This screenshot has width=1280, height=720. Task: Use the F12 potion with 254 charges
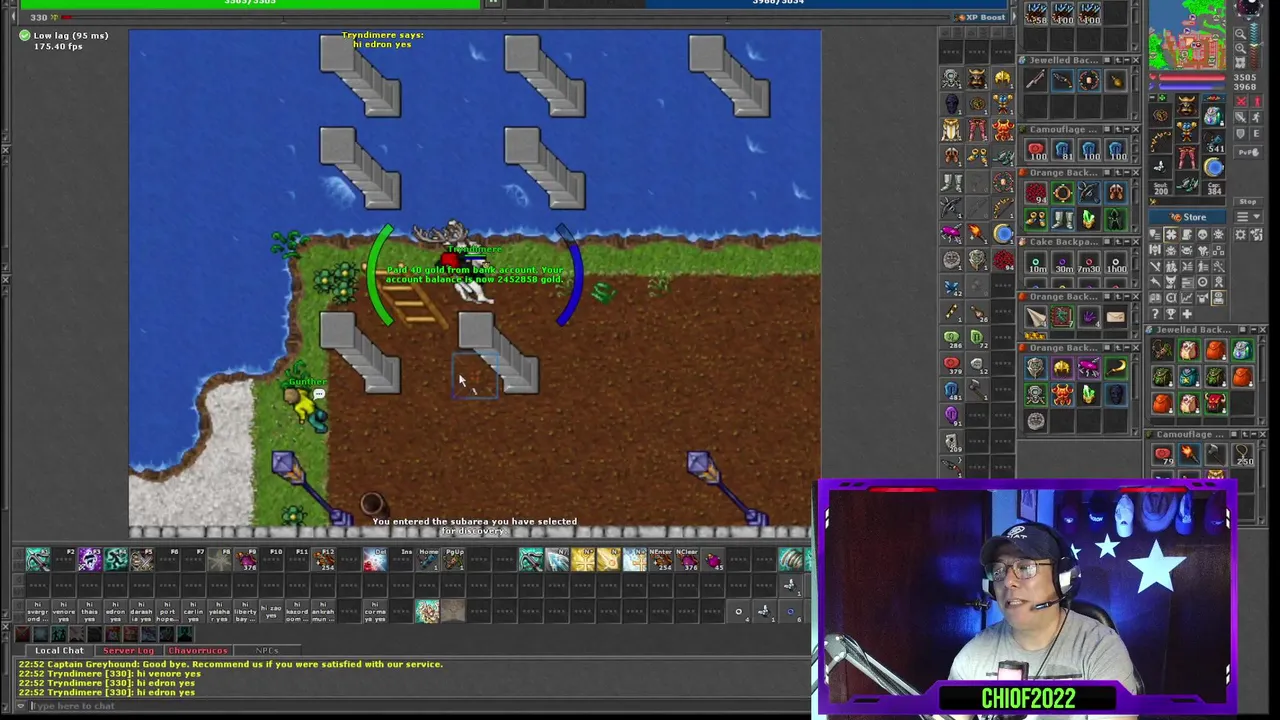(x=323, y=559)
